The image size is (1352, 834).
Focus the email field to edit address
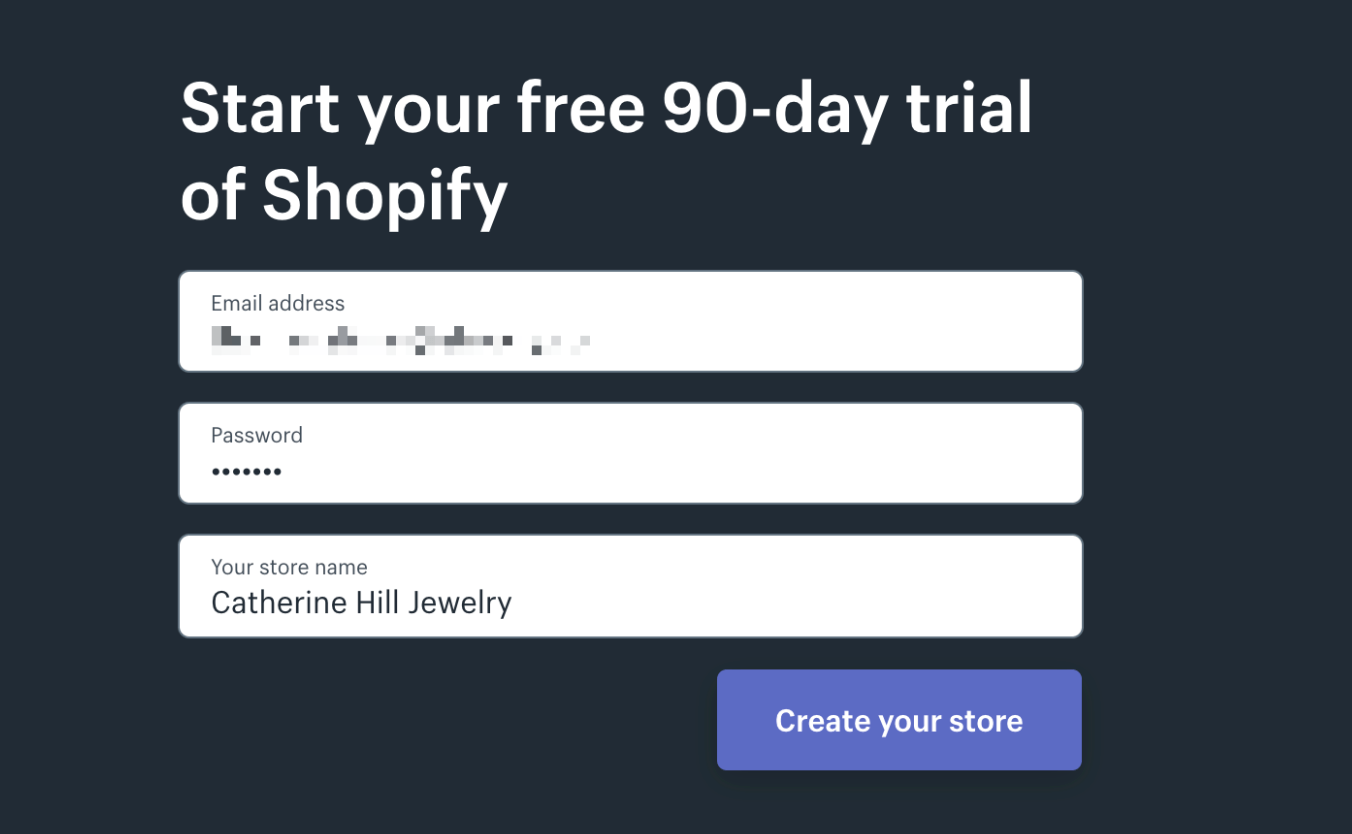tap(630, 320)
